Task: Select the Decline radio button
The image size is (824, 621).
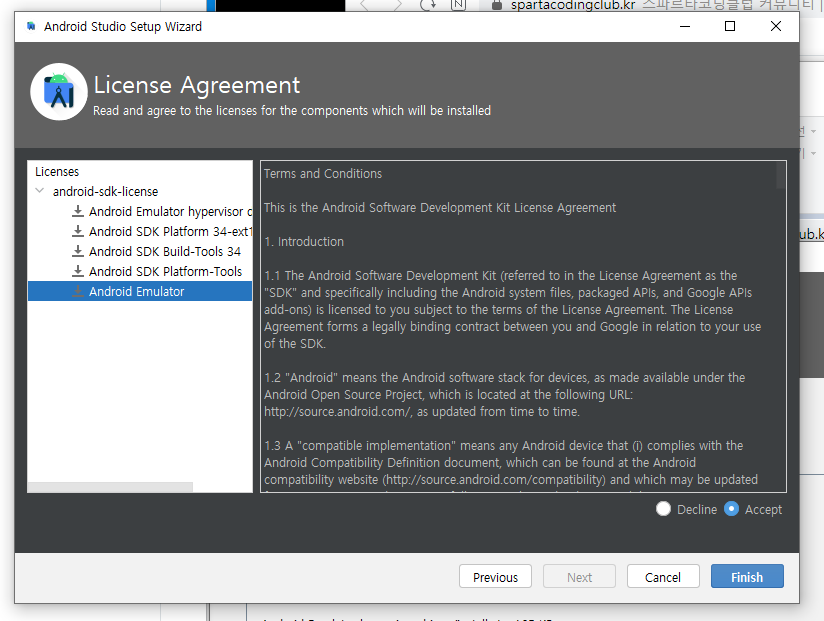Action: coord(663,509)
